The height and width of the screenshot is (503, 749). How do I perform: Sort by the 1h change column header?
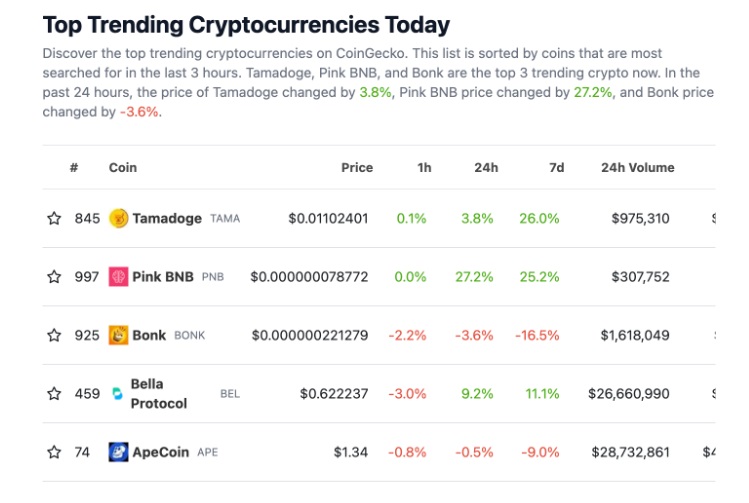pyautogui.click(x=424, y=168)
